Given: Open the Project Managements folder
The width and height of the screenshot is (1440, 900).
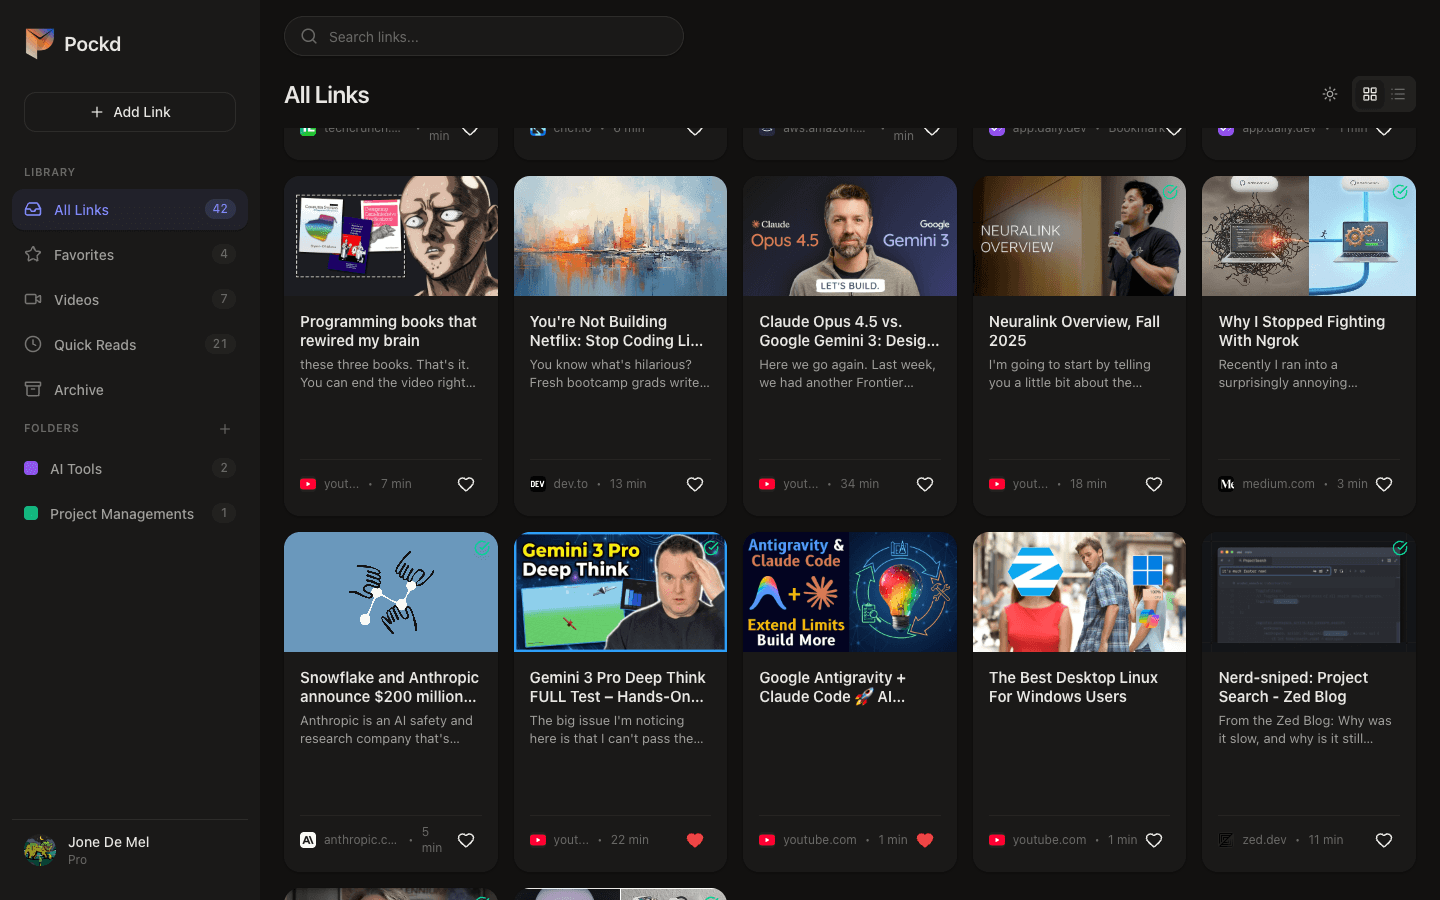Looking at the screenshot, I should 121,513.
